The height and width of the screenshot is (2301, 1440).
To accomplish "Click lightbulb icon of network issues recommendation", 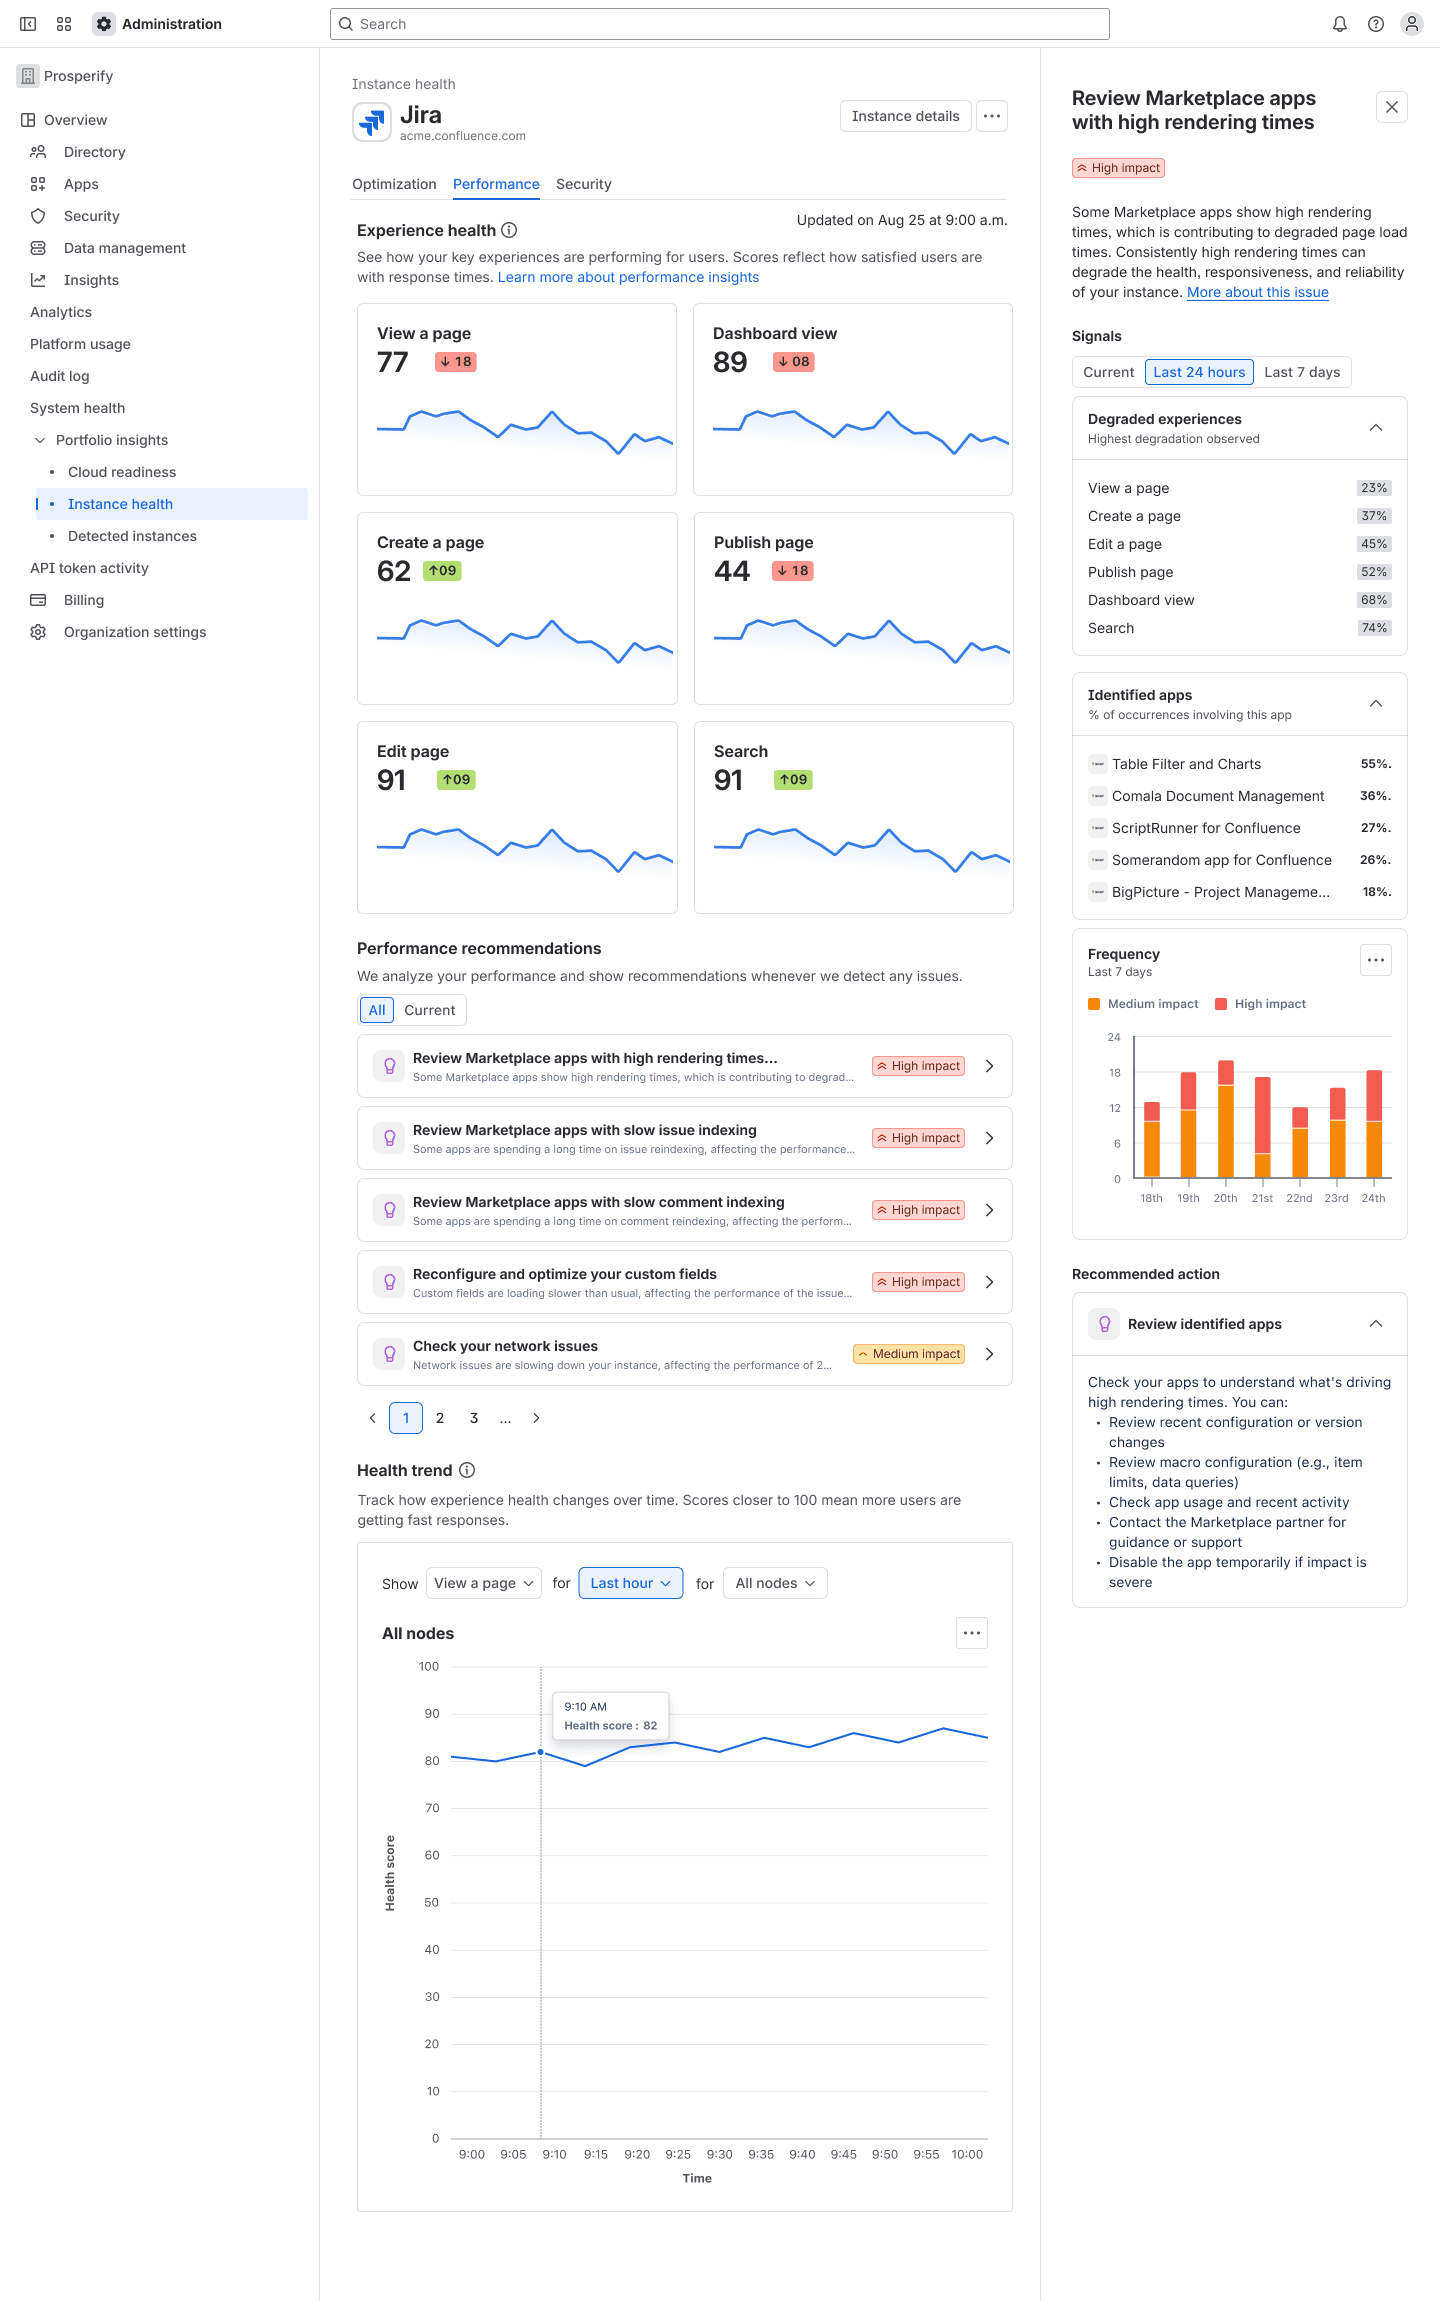I will (x=390, y=1354).
